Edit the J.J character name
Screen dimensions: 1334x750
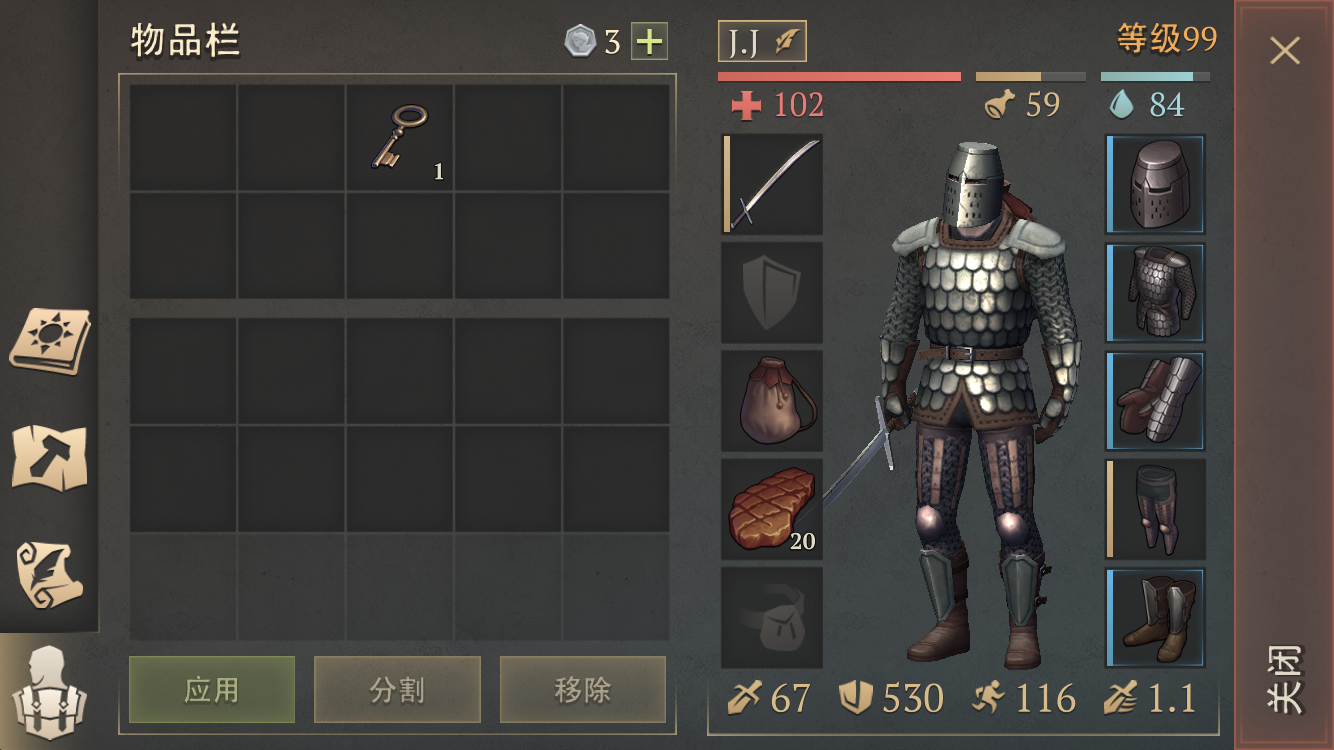762,42
